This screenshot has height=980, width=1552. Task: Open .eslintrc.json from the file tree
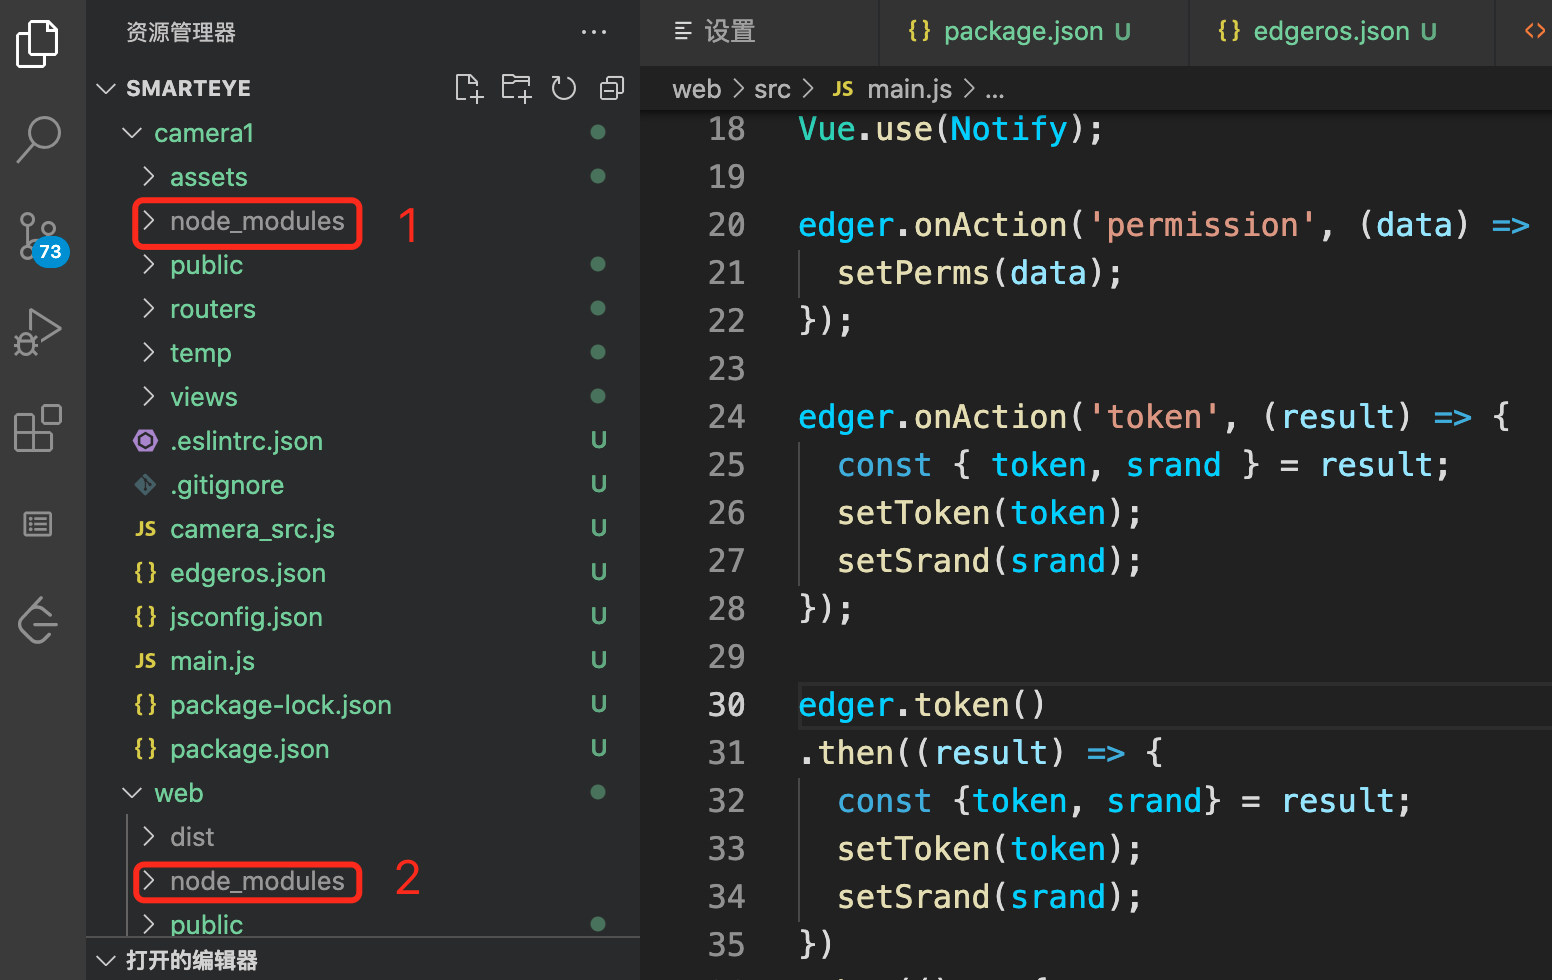point(246,441)
